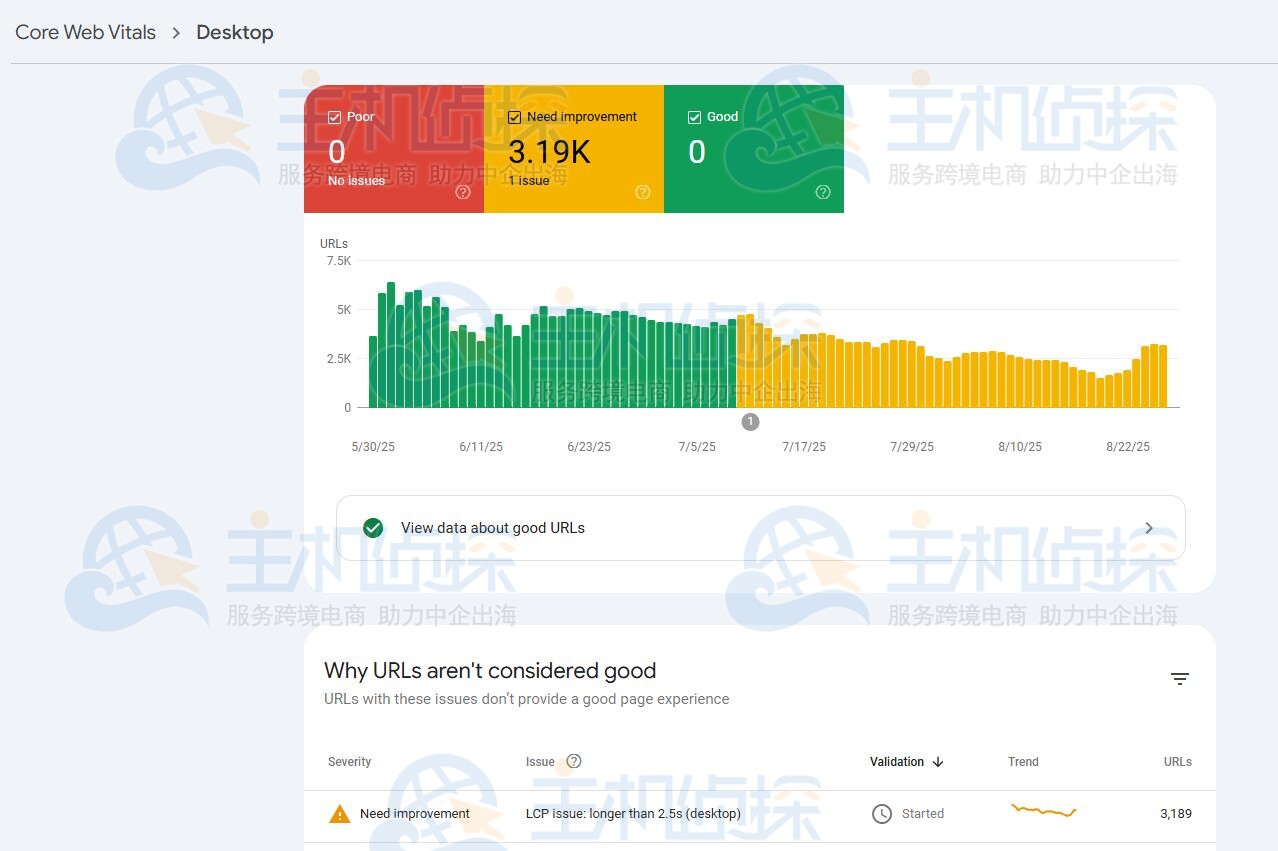Image resolution: width=1278 pixels, height=851 pixels.
Task: Click the clock icon beside Started validation
Action: (x=881, y=813)
